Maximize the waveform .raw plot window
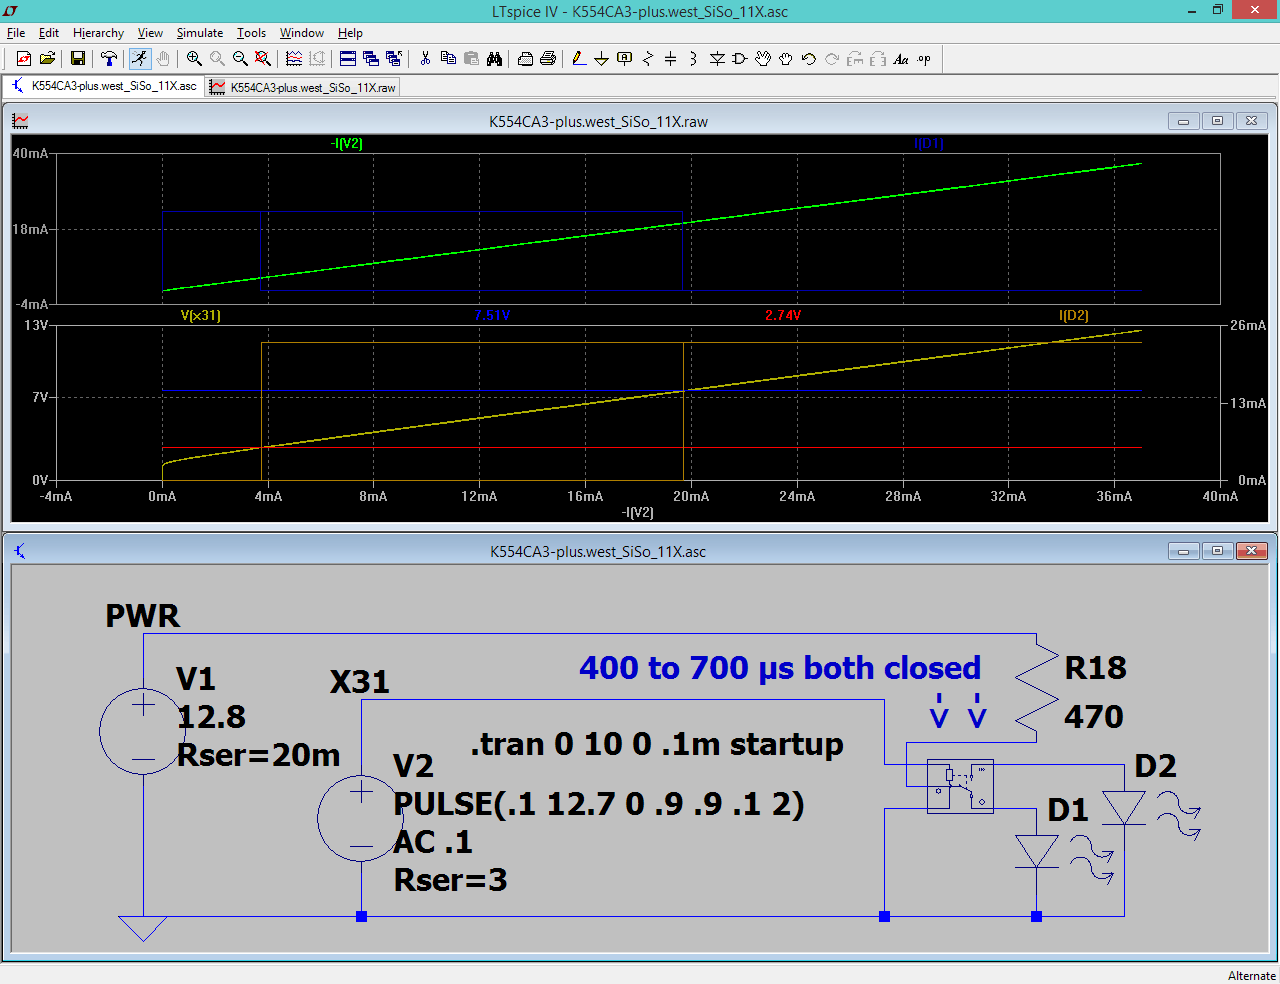Screen dimensions: 1280x984 [1217, 121]
